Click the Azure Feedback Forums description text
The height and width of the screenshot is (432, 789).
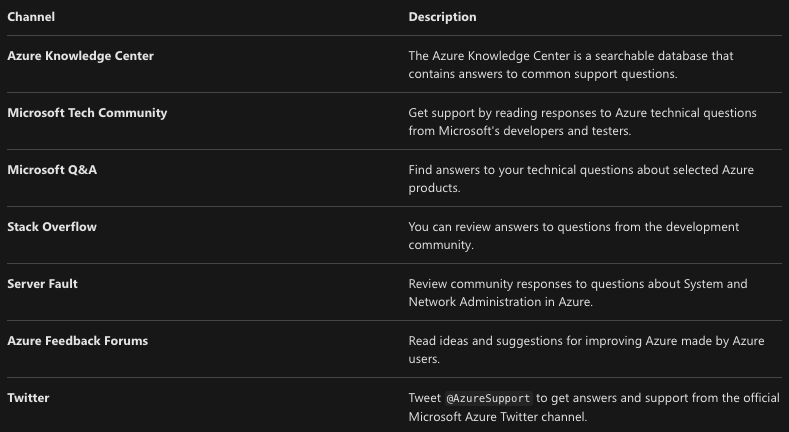pyautogui.click(x=586, y=350)
